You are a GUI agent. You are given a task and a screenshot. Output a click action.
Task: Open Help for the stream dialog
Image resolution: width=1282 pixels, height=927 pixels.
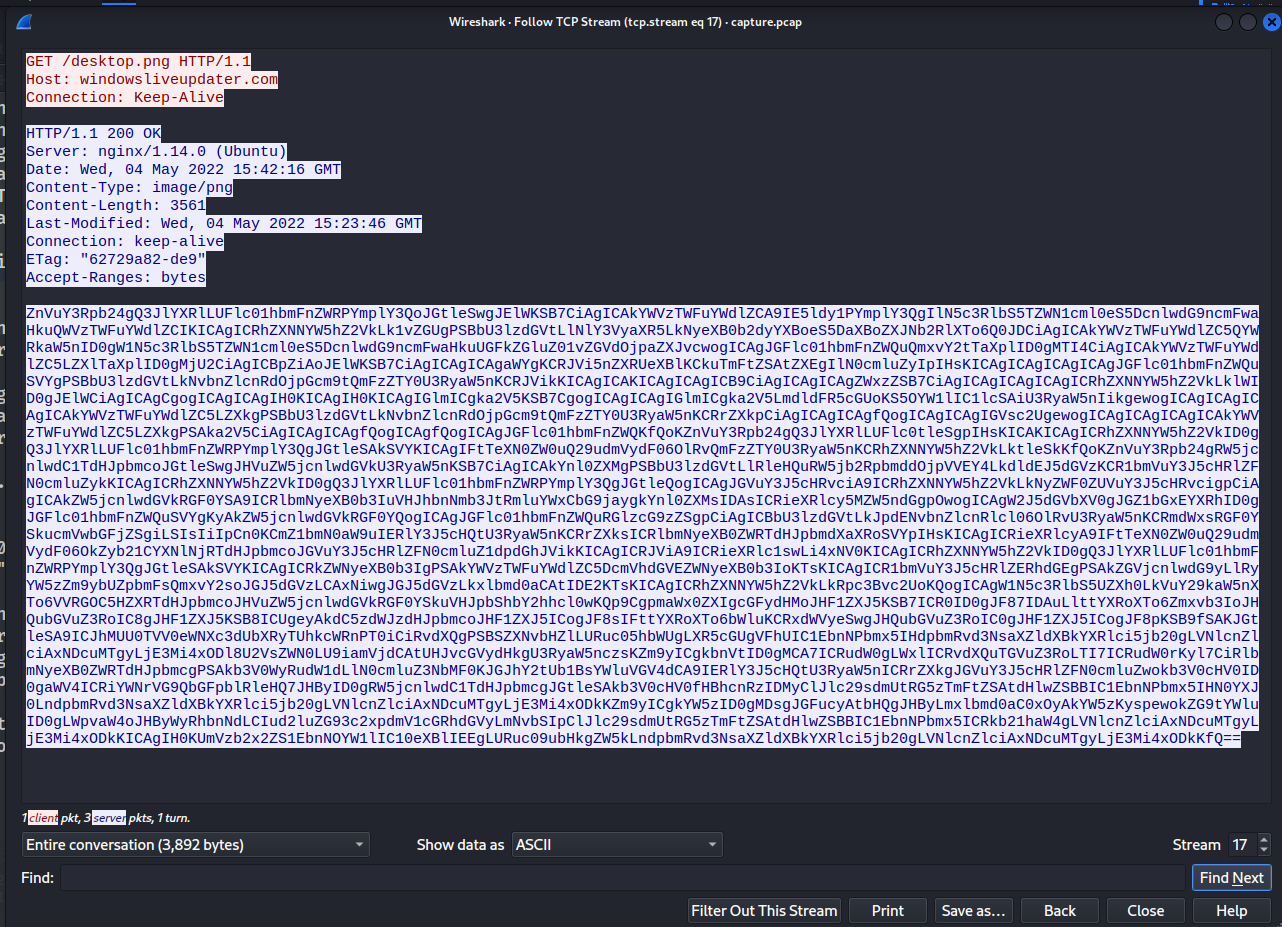click(x=1232, y=910)
